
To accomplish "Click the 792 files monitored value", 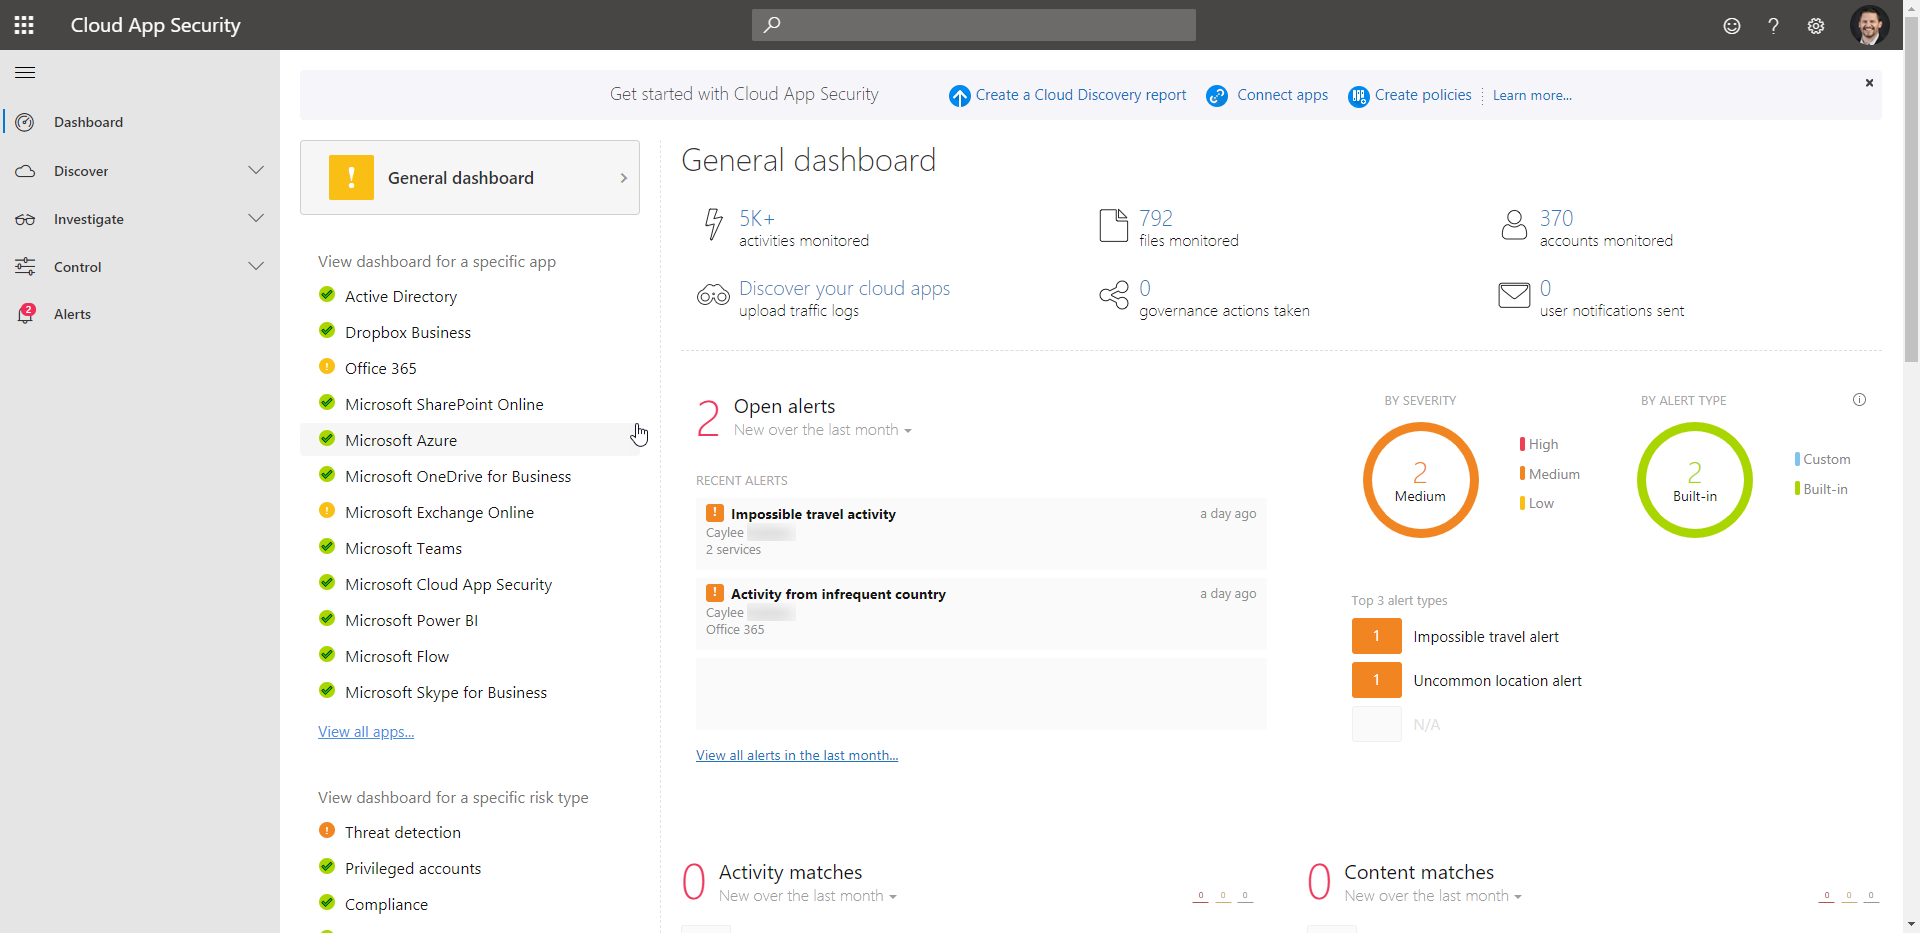I will pyautogui.click(x=1156, y=218).
